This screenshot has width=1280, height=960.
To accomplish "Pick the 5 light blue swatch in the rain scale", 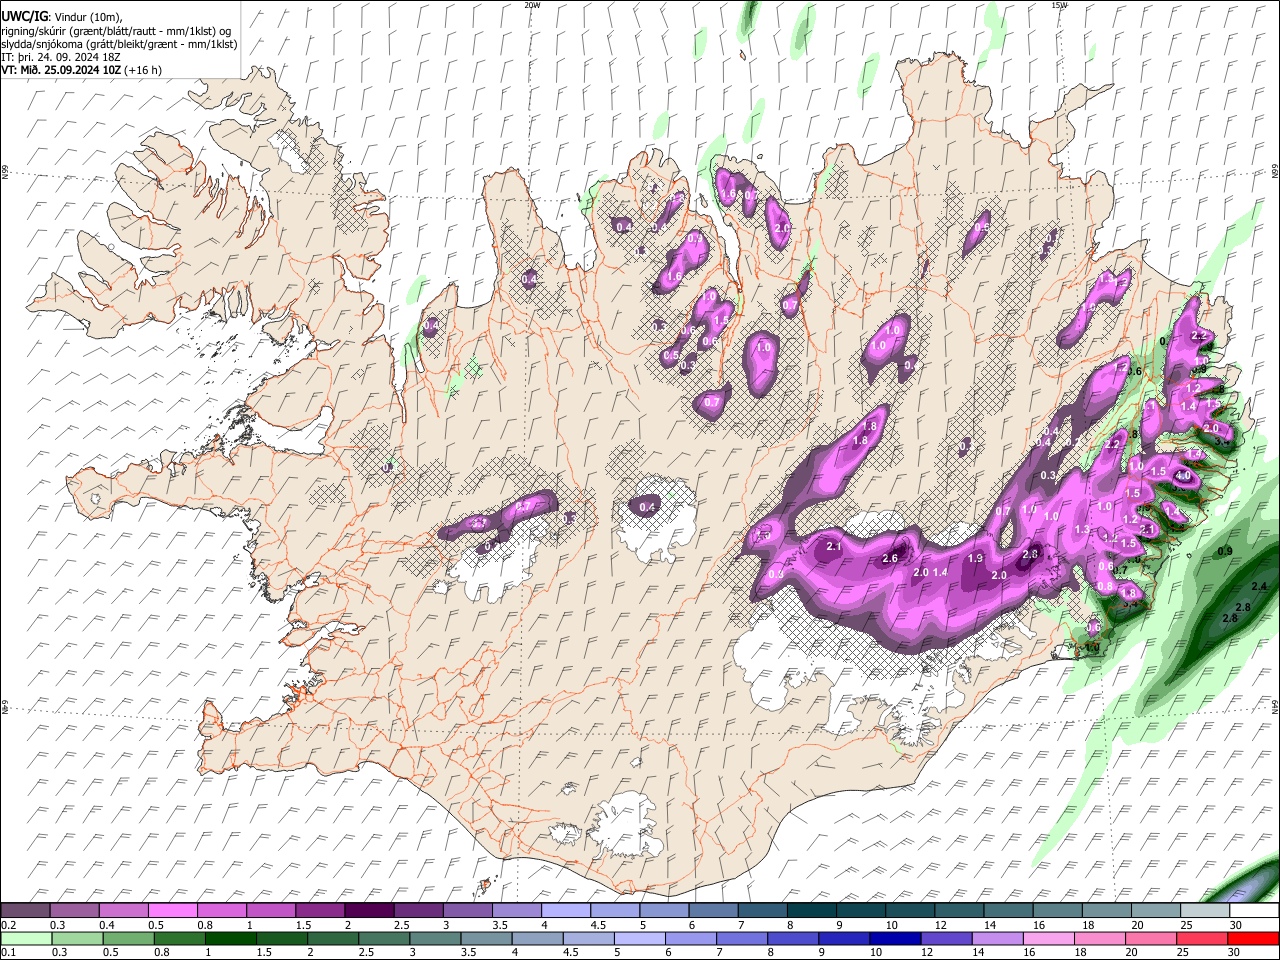I will 640,938.
